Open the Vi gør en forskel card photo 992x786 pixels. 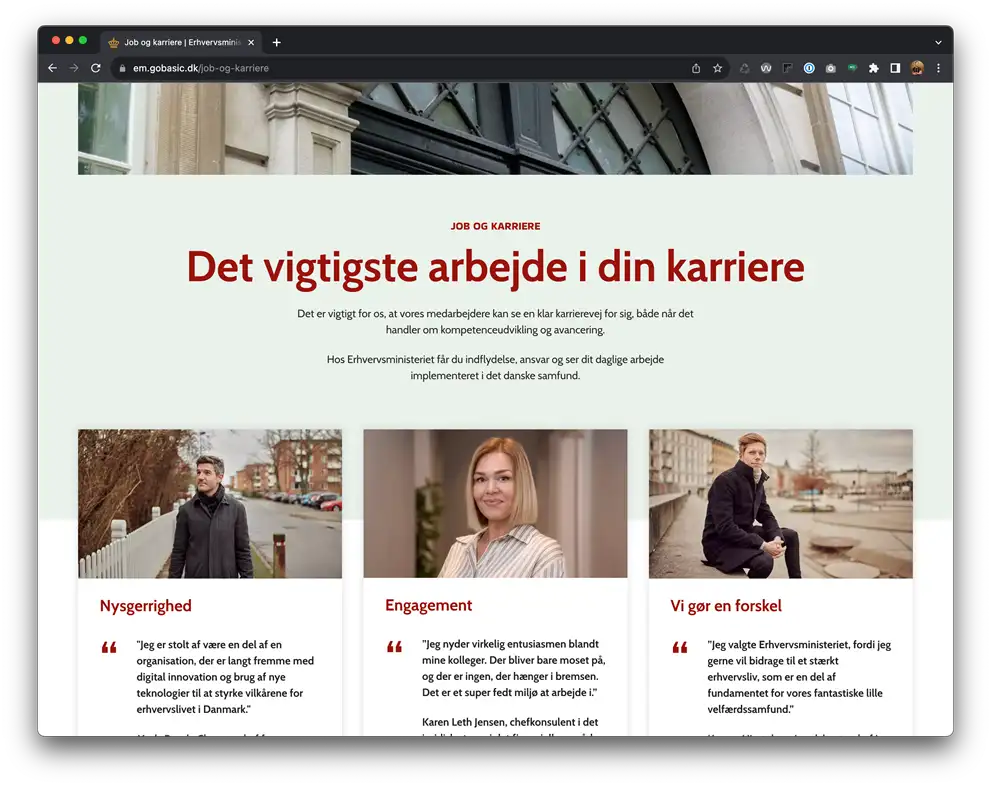[780, 504]
